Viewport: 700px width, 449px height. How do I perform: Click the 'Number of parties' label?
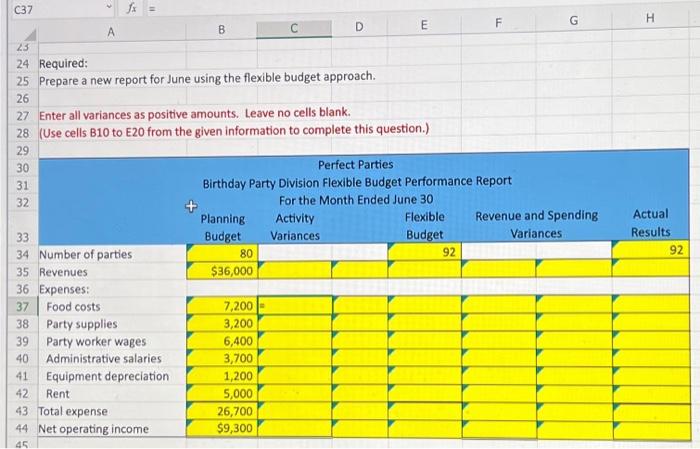point(85,254)
